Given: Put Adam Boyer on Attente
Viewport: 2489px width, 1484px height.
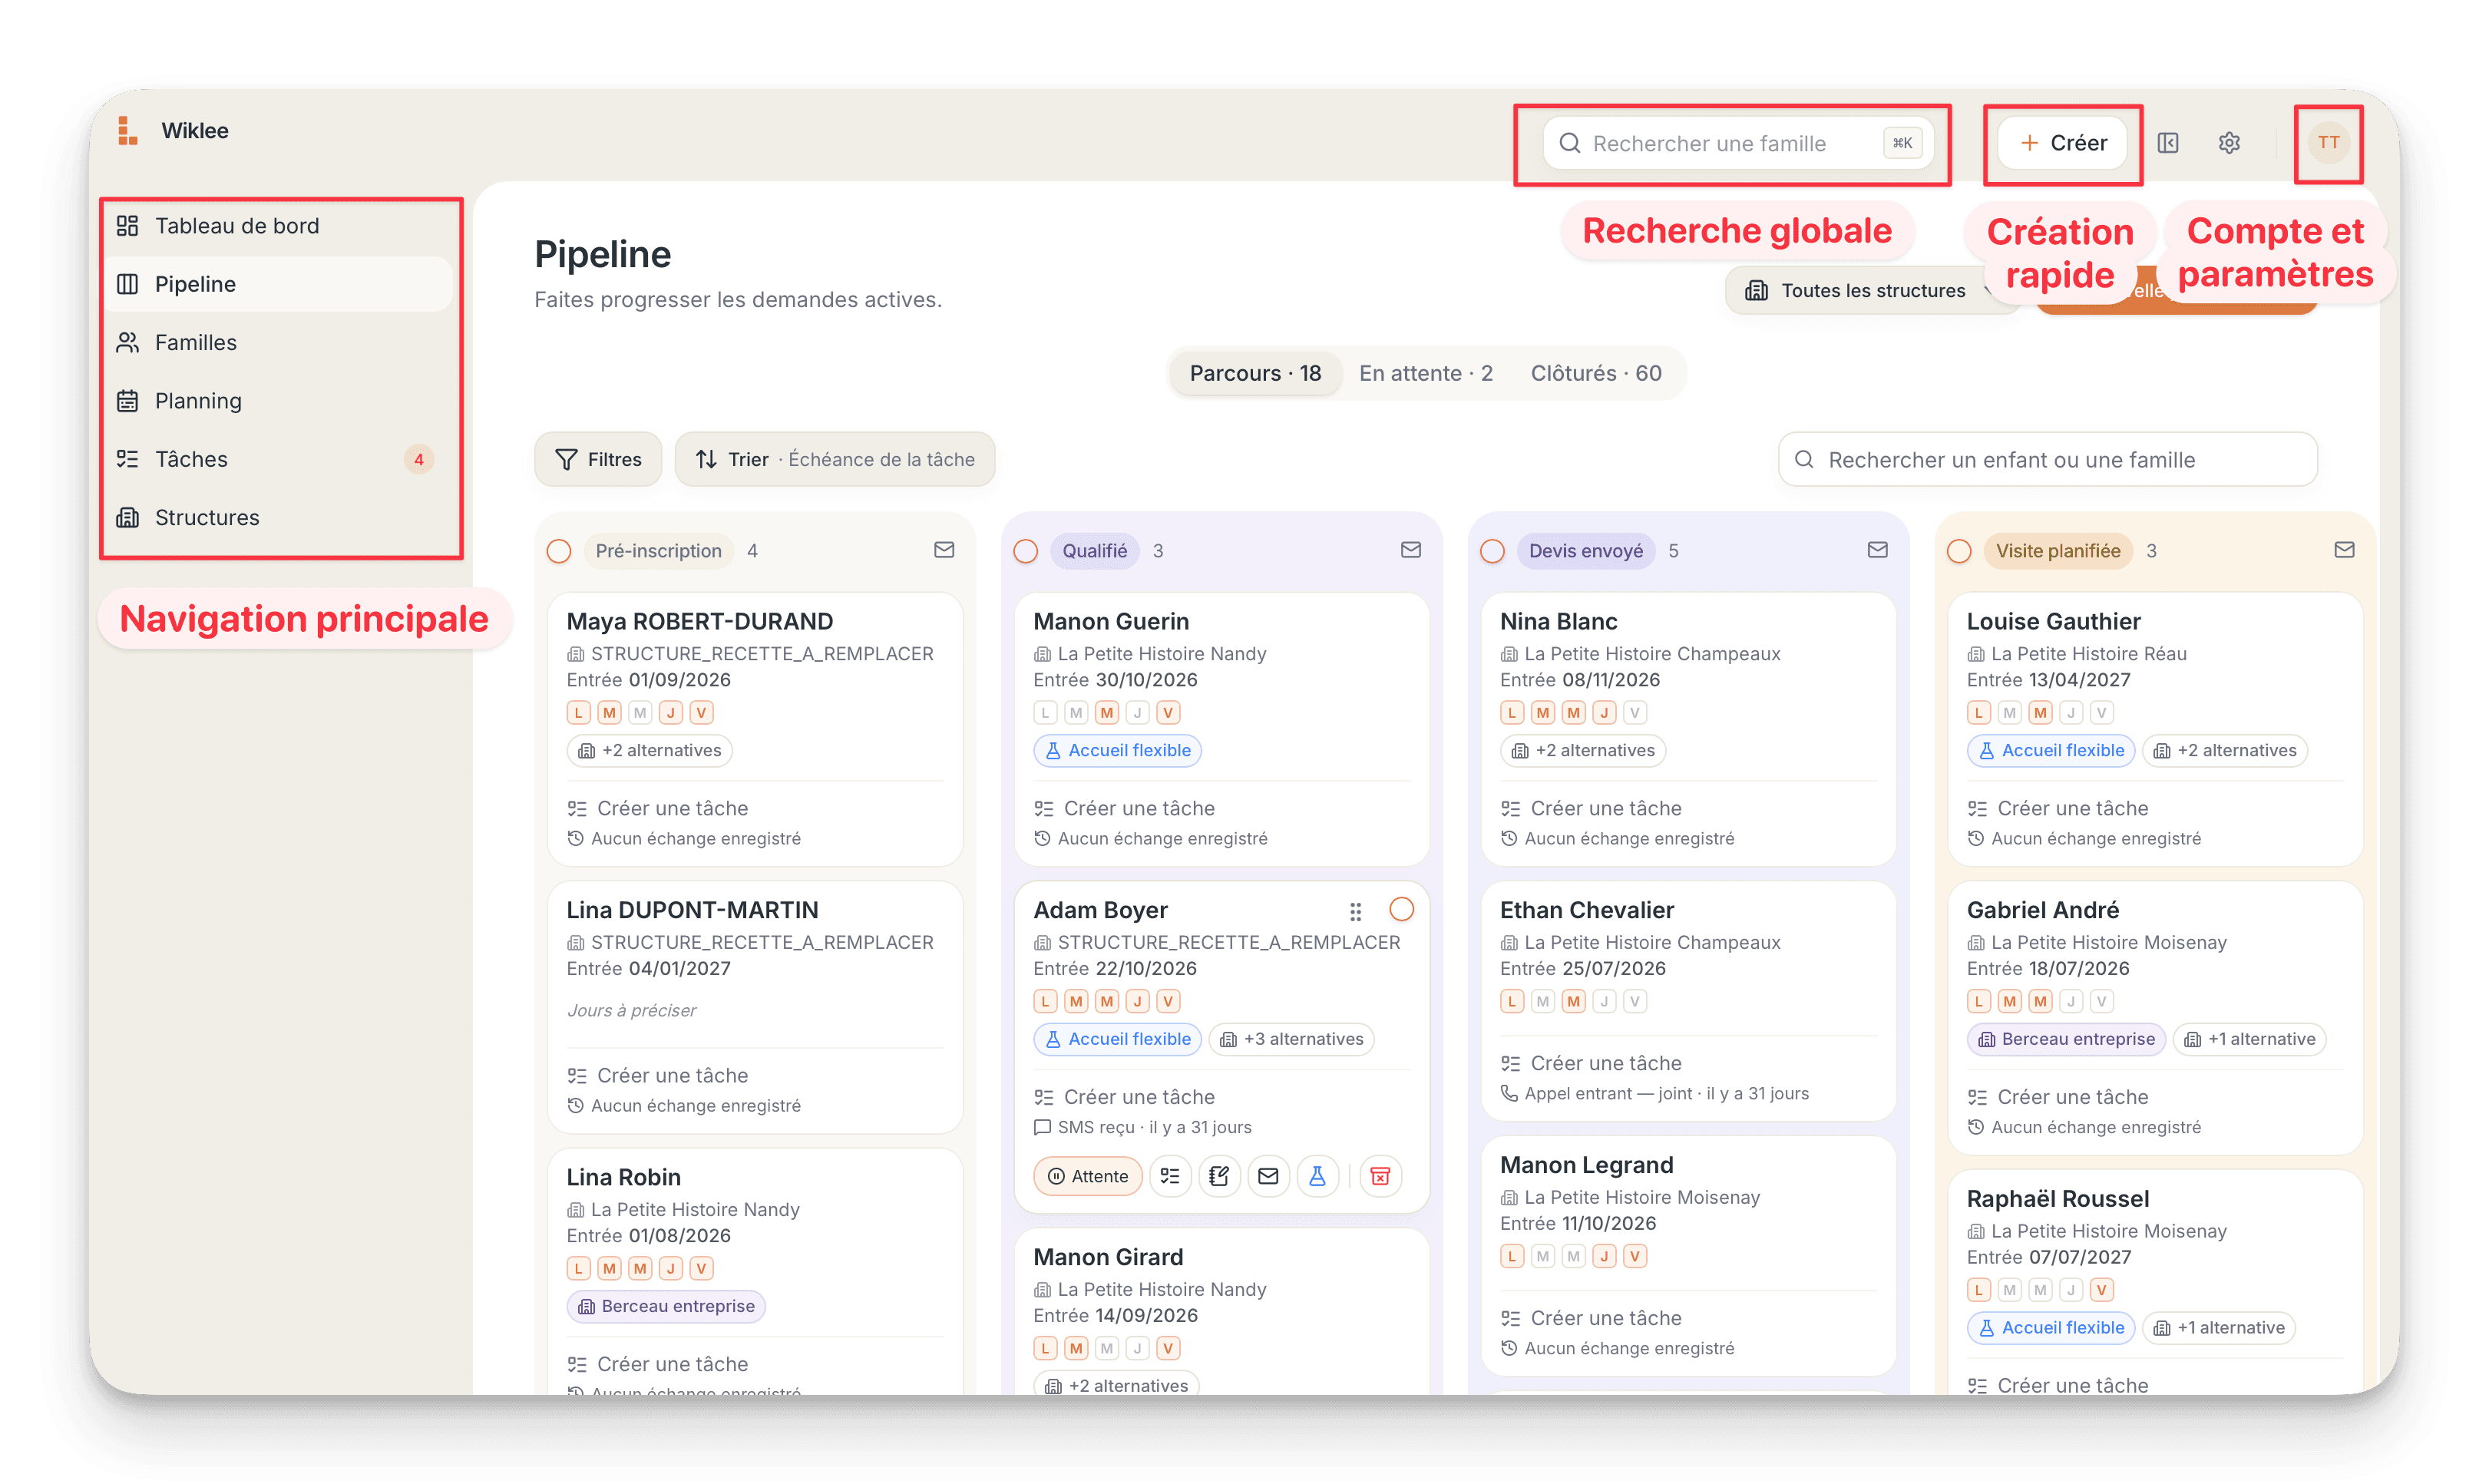Looking at the screenshot, I should (1087, 1176).
